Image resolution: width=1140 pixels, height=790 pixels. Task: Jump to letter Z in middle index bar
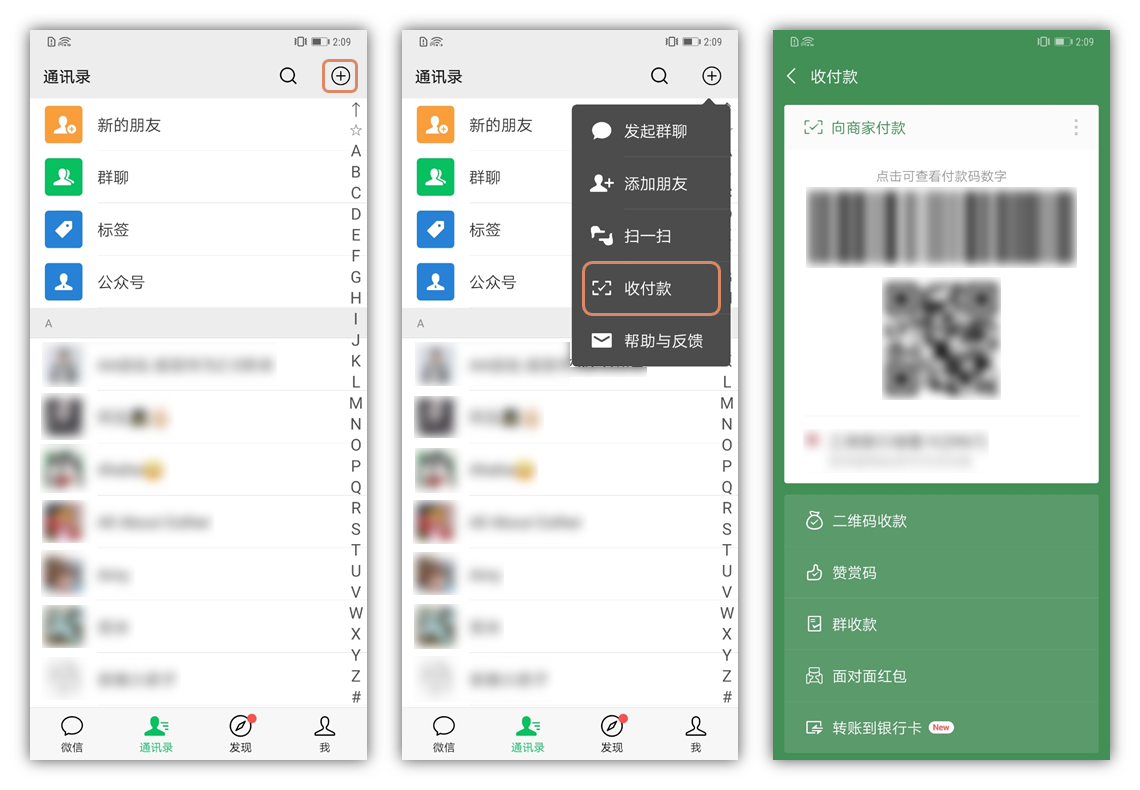[726, 676]
